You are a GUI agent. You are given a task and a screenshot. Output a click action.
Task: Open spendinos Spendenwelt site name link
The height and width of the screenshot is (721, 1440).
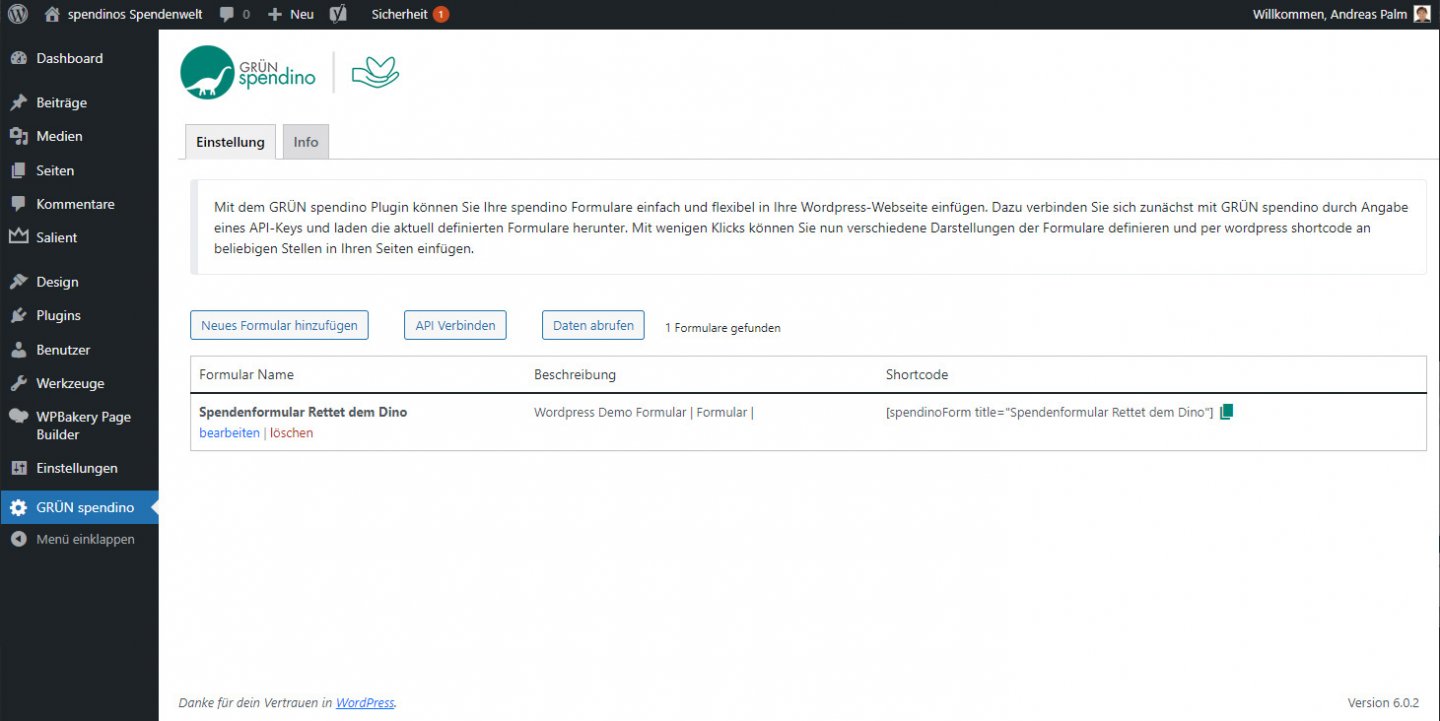(135, 14)
